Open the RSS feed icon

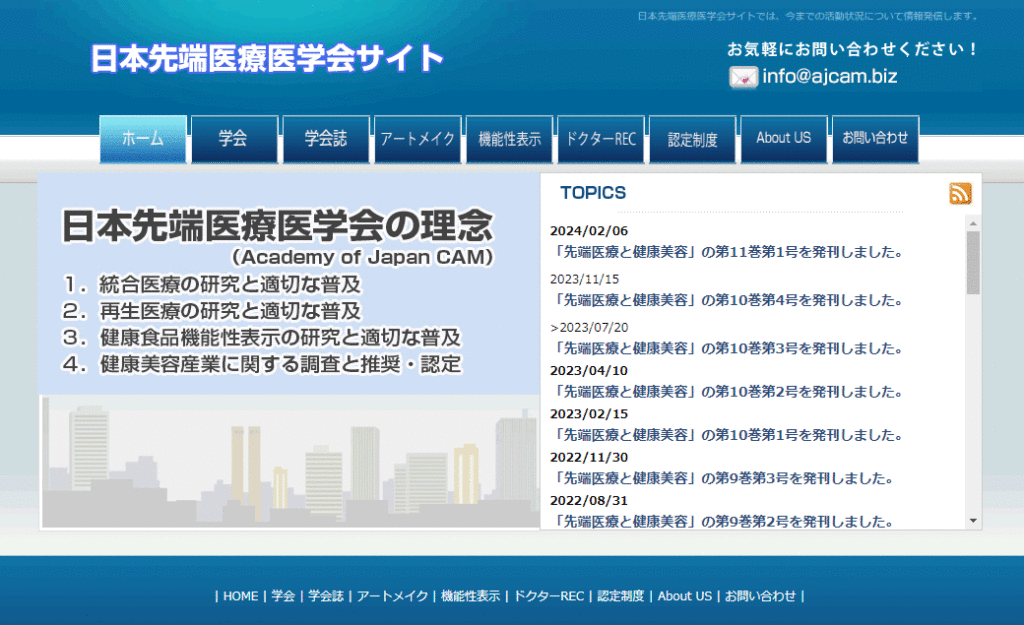tap(960, 193)
